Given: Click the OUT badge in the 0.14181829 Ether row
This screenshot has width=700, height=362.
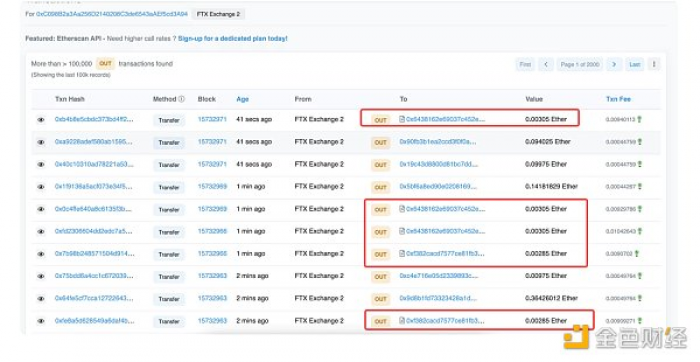Looking at the screenshot, I should [380, 187].
